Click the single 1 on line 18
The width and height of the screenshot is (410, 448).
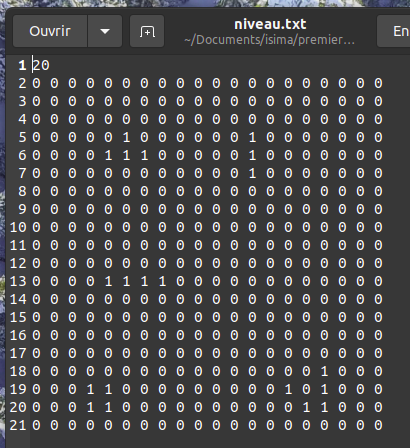click(324, 371)
